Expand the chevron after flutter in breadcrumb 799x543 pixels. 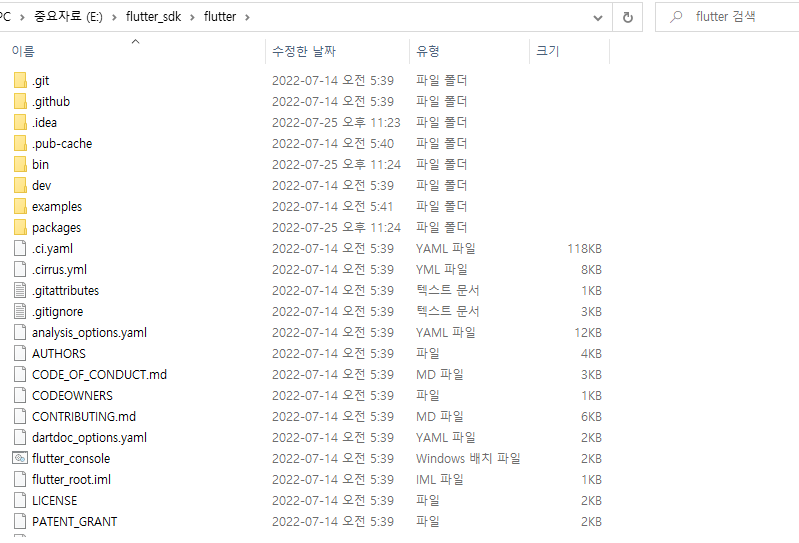point(247,17)
